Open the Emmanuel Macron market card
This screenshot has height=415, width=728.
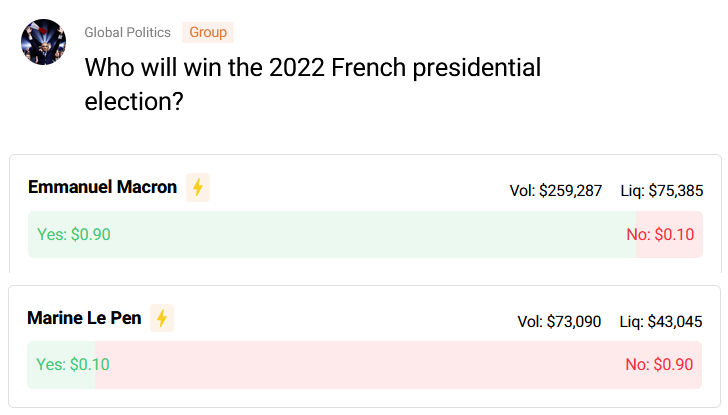pyautogui.click(x=365, y=214)
